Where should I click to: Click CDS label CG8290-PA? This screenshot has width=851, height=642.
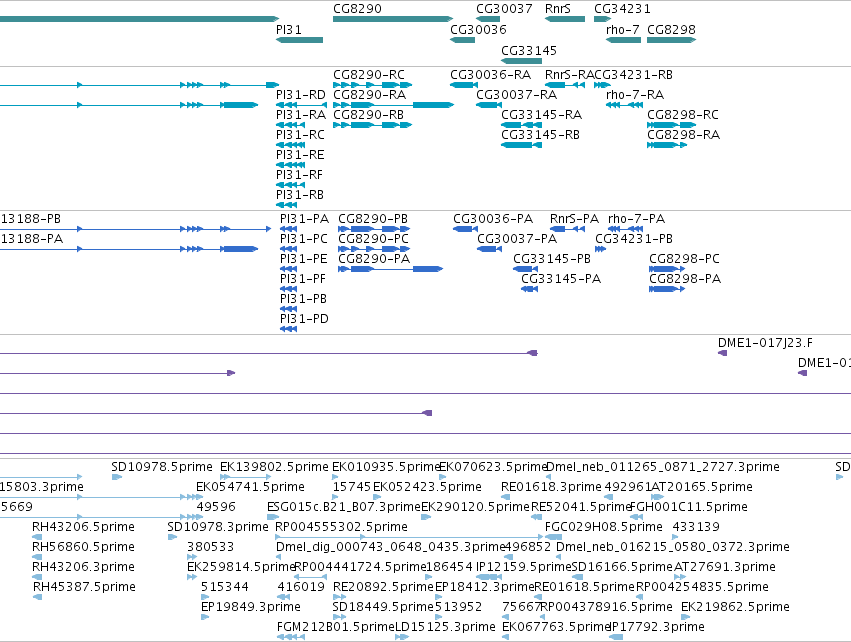[374, 259]
